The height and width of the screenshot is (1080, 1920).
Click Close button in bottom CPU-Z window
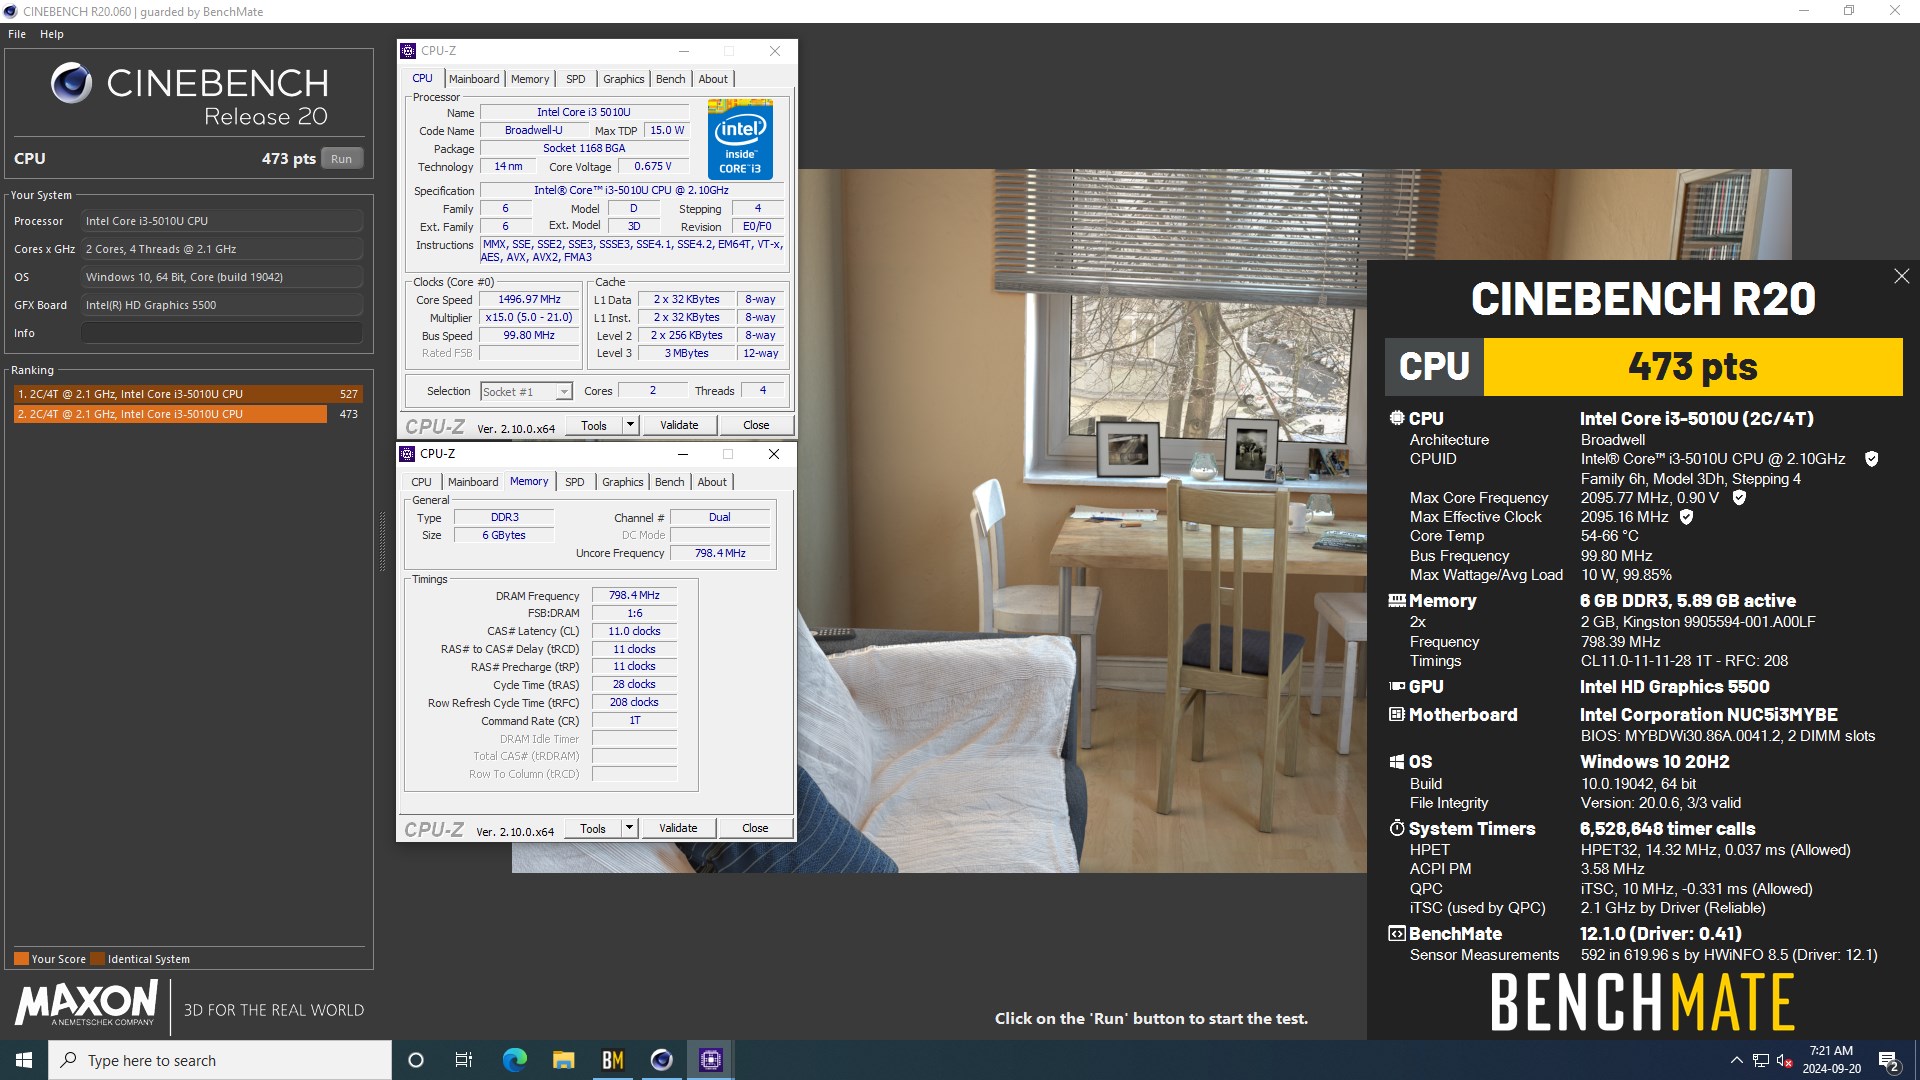tap(755, 828)
